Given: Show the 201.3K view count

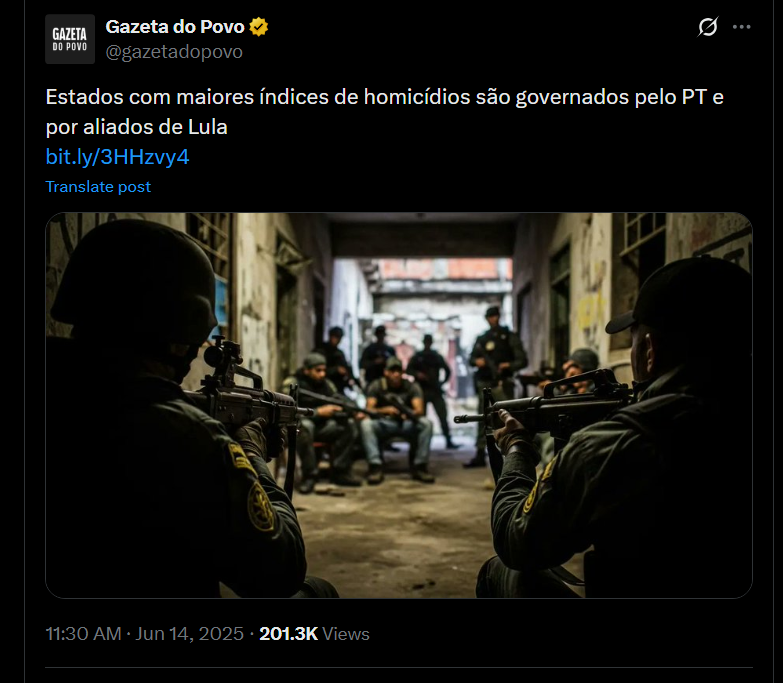Looking at the screenshot, I should pyautogui.click(x=289, y=634).
